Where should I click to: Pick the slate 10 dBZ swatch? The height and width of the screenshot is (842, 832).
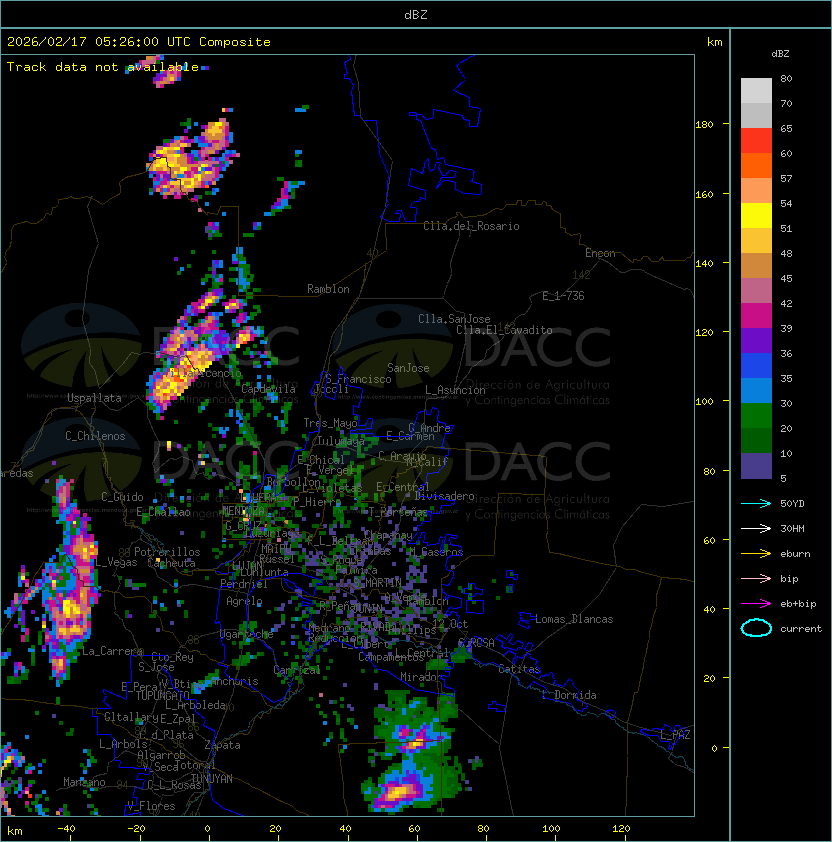[756, 466]
